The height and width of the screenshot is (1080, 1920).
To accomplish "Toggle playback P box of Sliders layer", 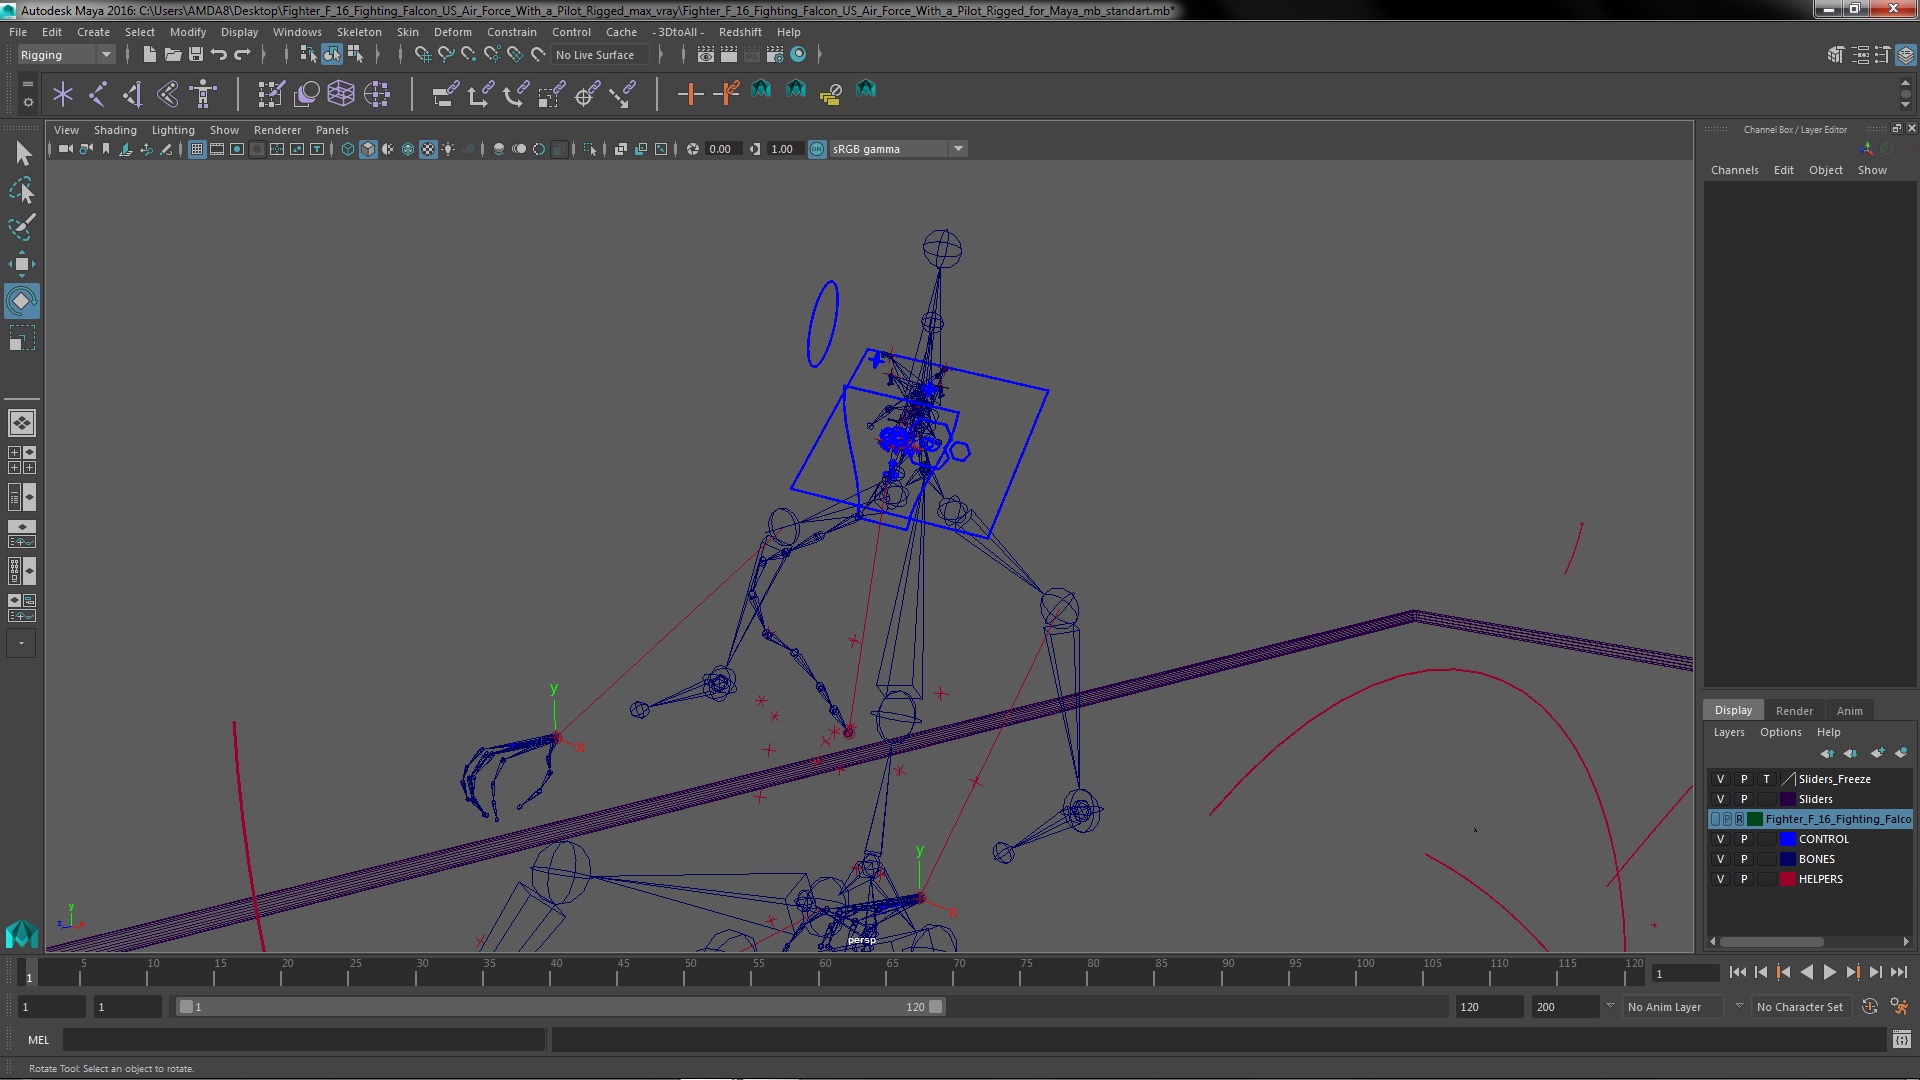I will point(1744,799).
